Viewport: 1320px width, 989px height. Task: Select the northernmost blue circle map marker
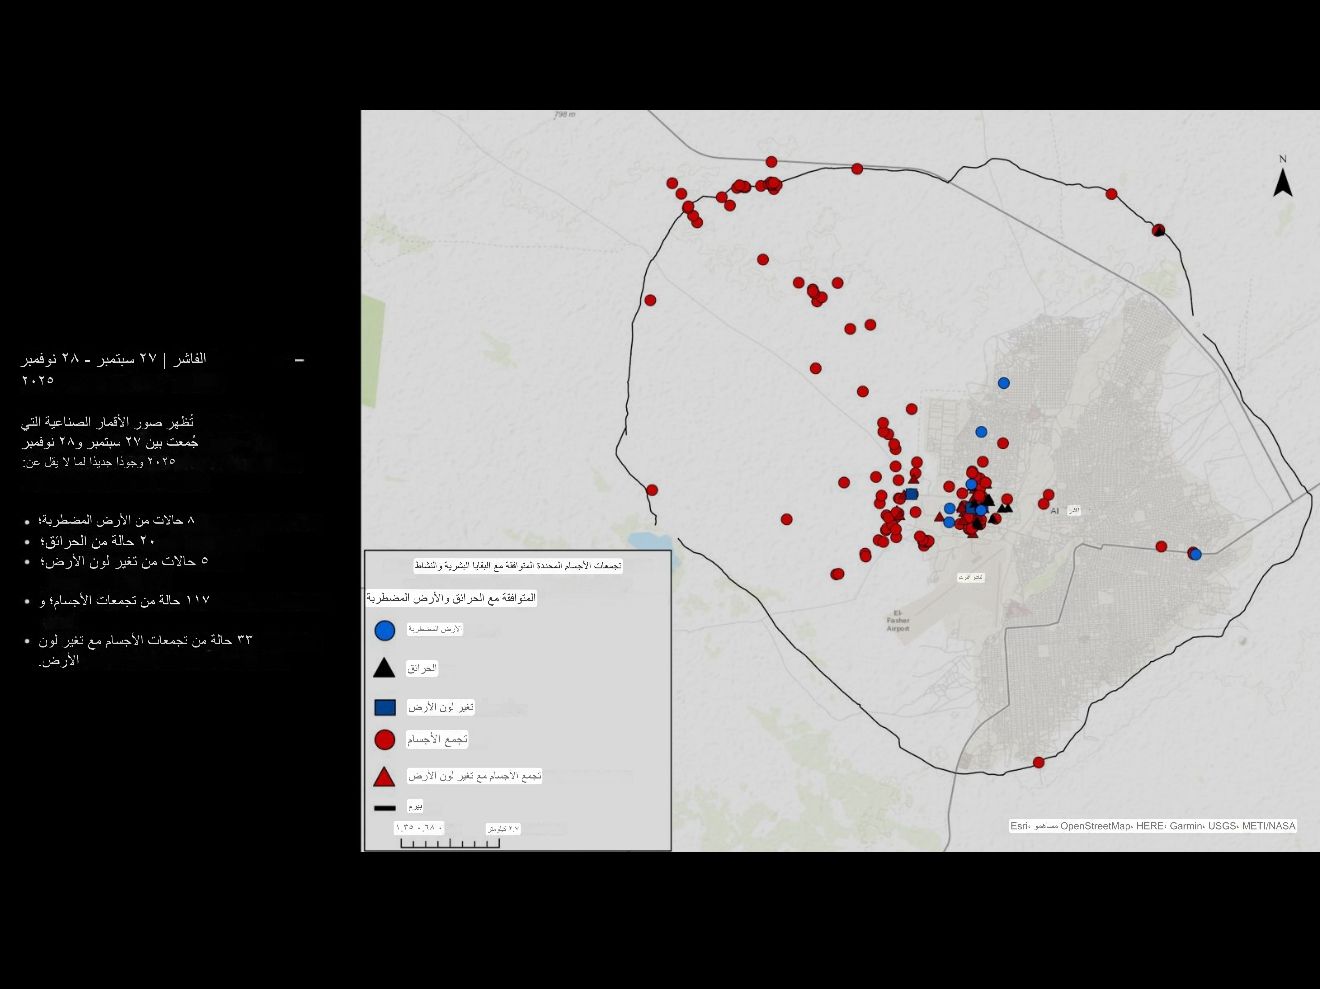1004,383
